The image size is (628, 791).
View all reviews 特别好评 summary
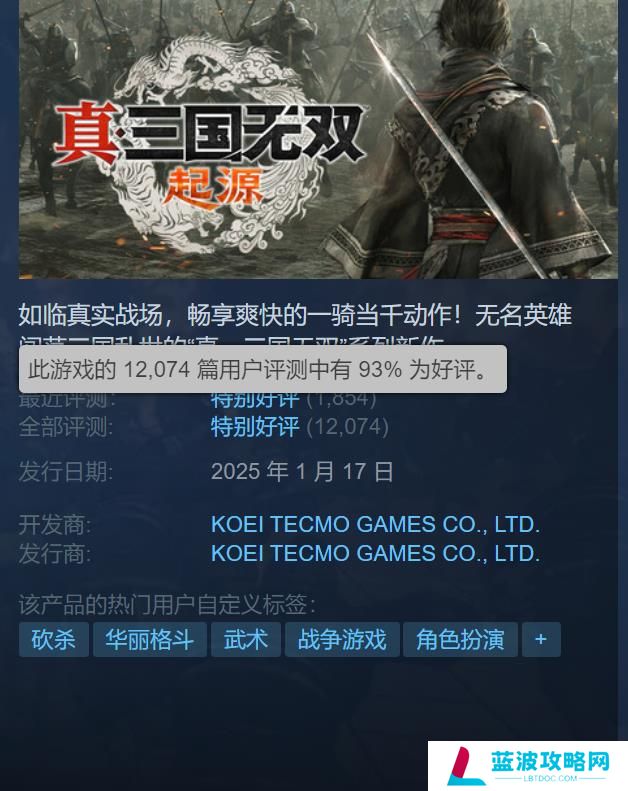(255, 427)
